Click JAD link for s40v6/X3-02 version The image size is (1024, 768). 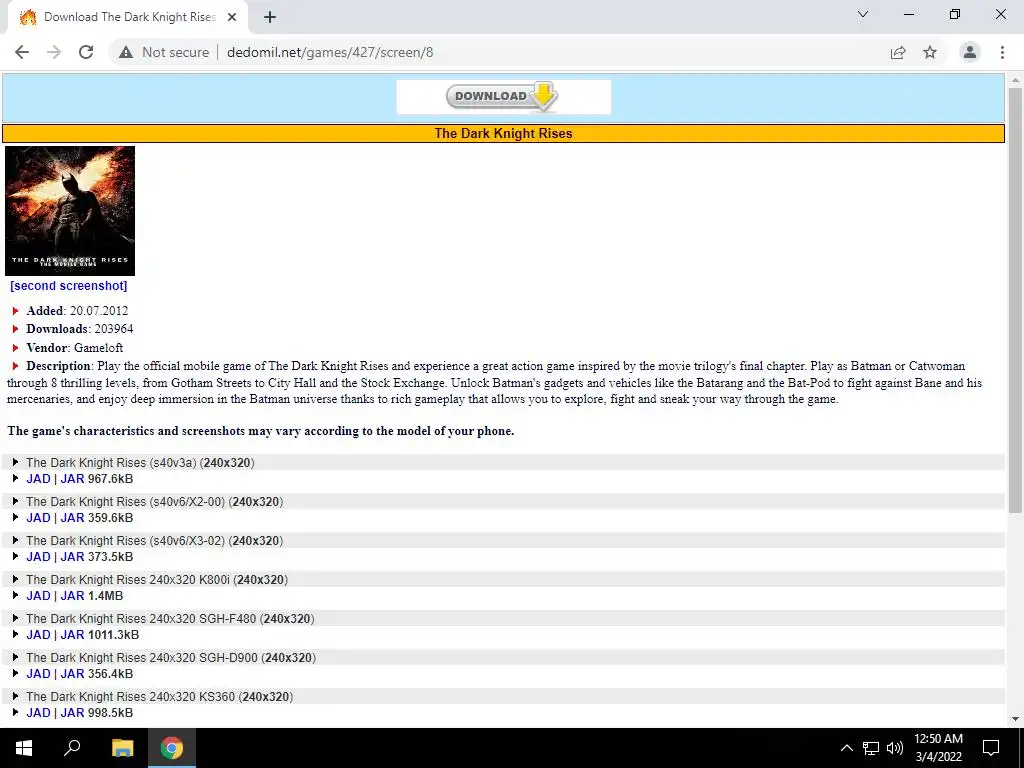38,557
